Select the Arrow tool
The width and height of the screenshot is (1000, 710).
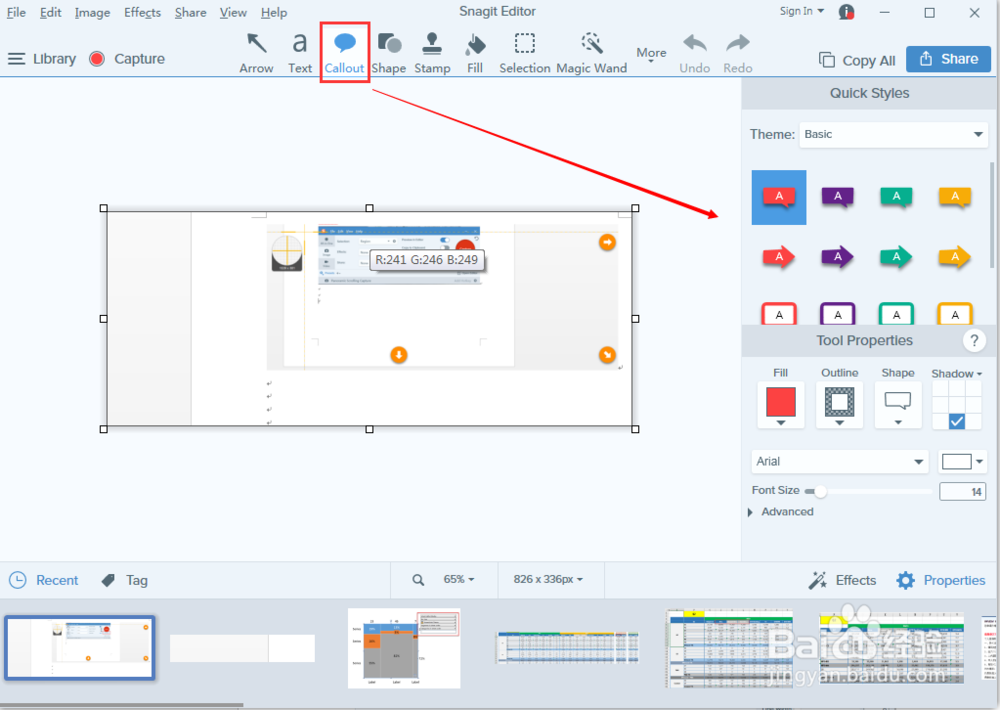point(256,53)
